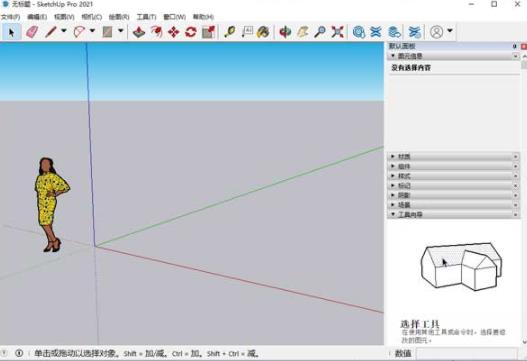The width and height of the screenshot is (527, 361).
Task: Activate the Push/Pull tool
Action: coord(139,32)
